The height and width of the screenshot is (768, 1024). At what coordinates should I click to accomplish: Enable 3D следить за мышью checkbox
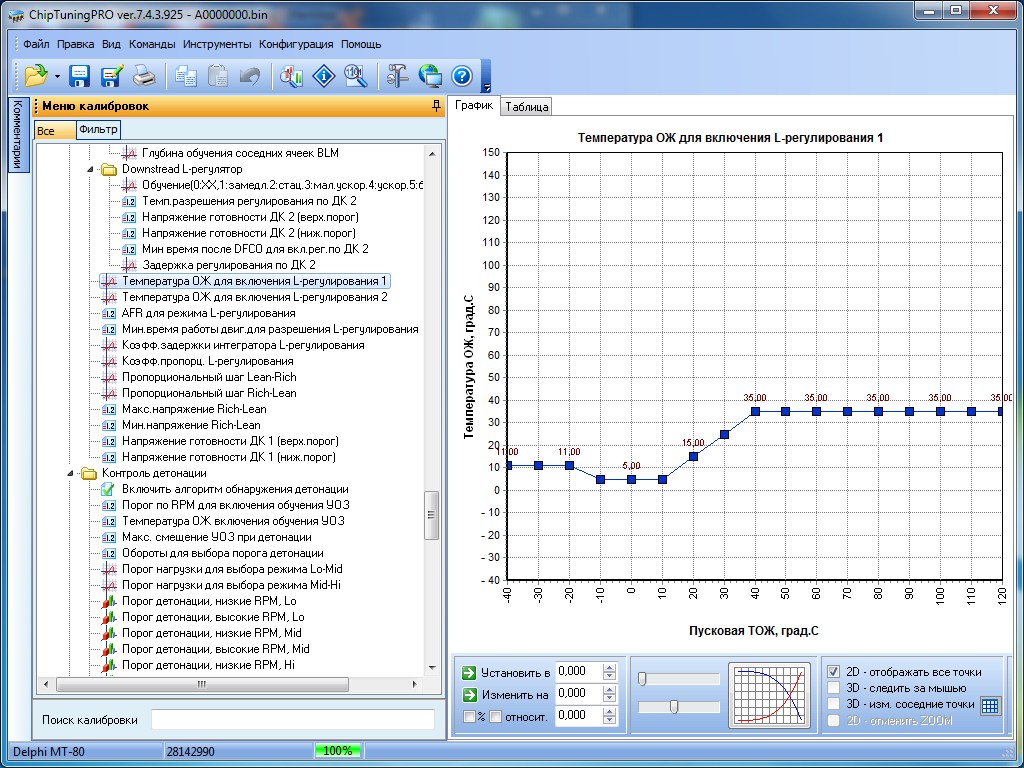pyautogui.click(x=834, y=688)
